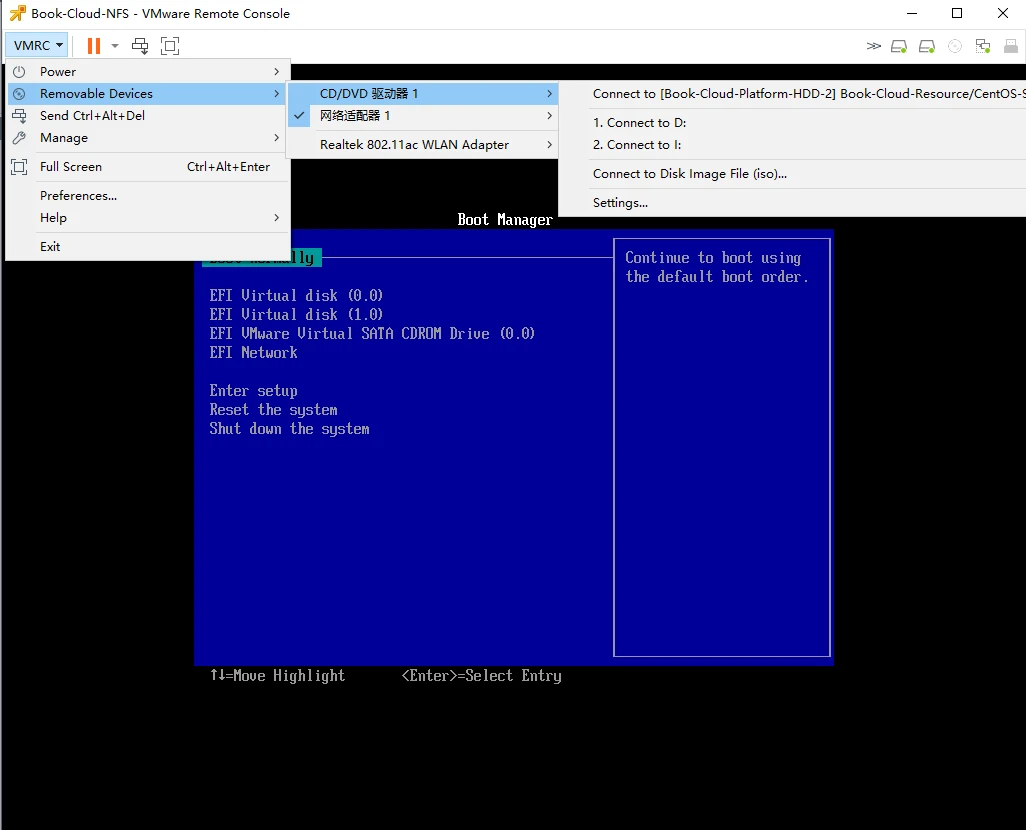
Task: Minimize the VMware Remote Console window
Action: (911, 13)
